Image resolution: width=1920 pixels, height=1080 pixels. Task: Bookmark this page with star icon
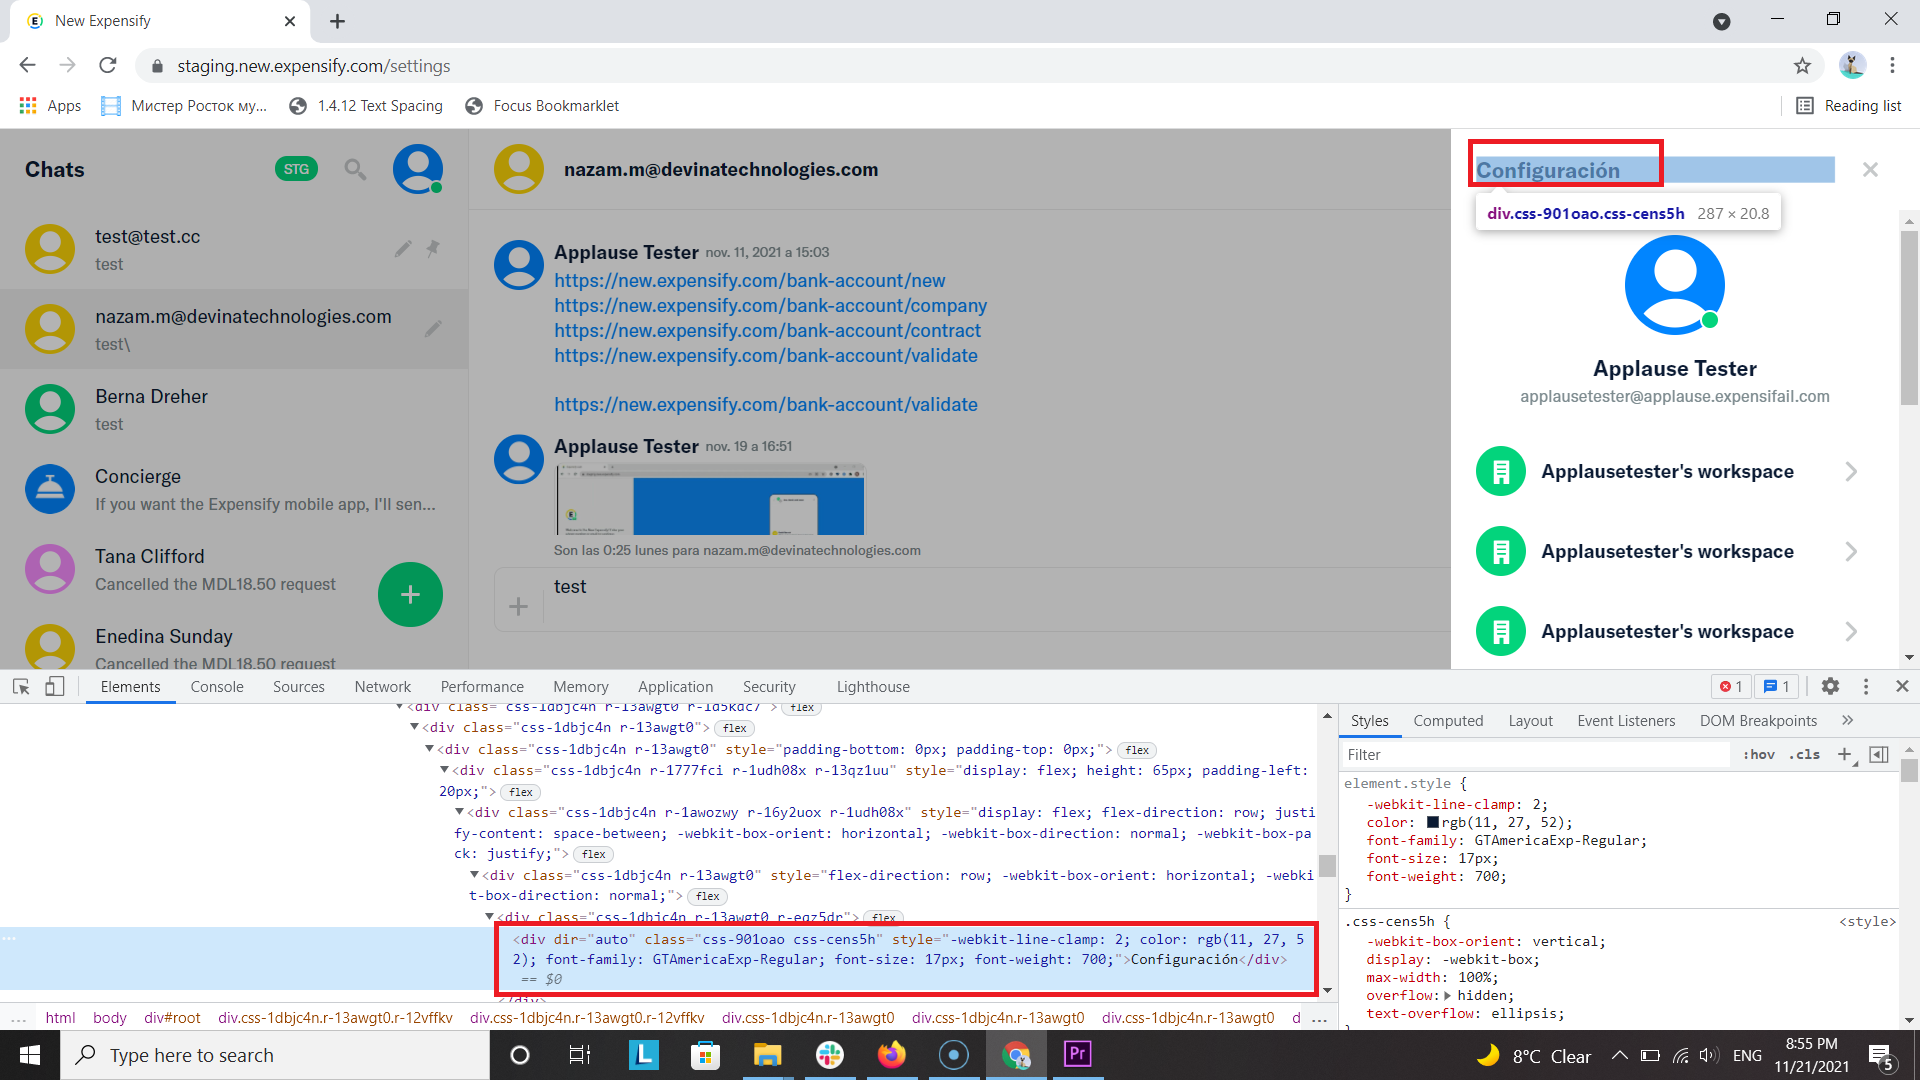point(1802,66)
